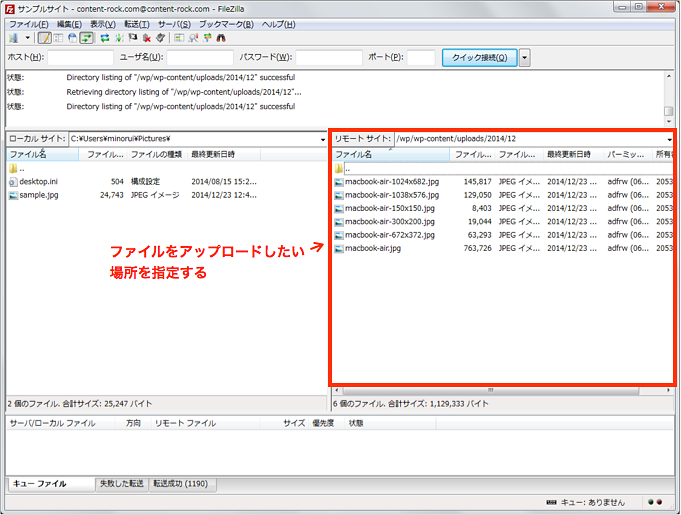The height and width of the screenshot is (515, 681).
Task: Click the magnifier toolbar icon
Action: 193,38
